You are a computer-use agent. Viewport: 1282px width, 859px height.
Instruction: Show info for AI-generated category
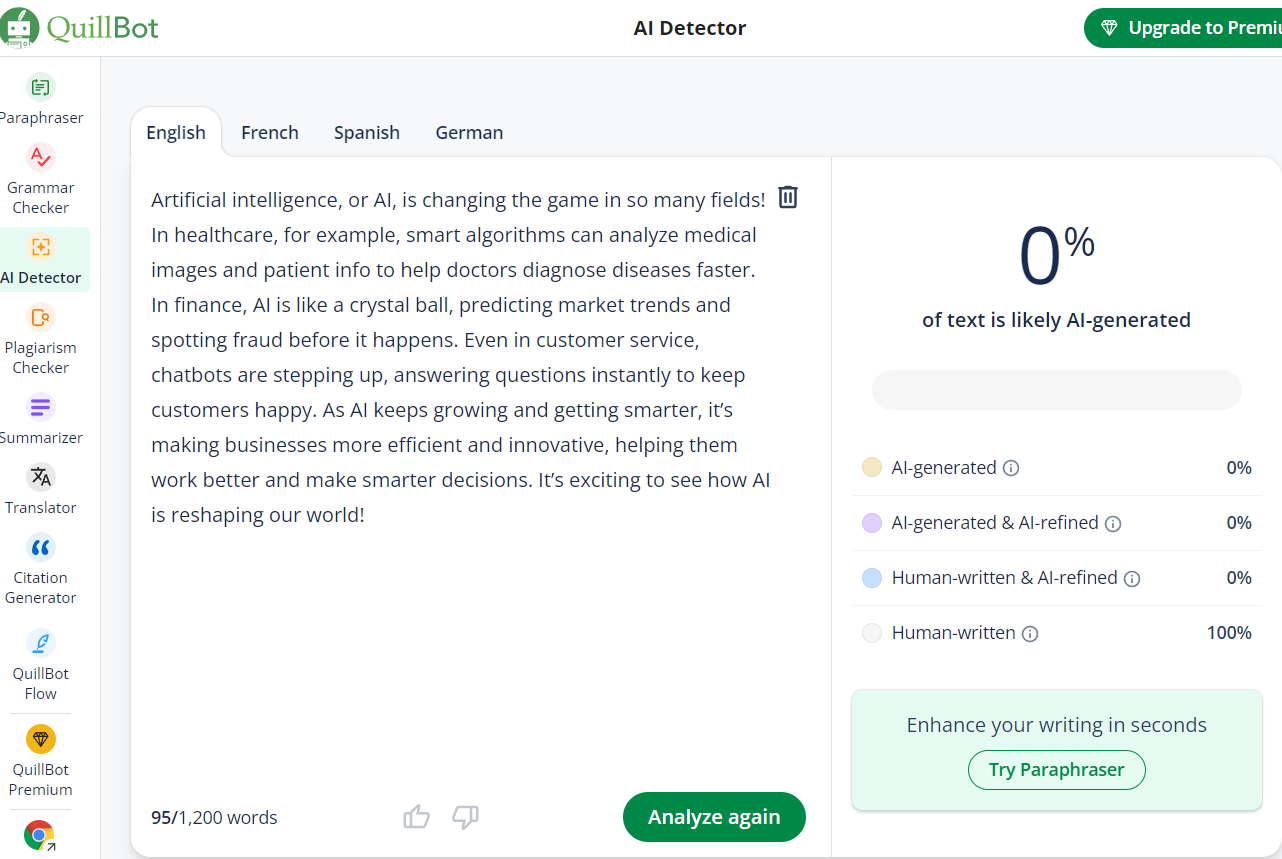[x=1011, y=468]
